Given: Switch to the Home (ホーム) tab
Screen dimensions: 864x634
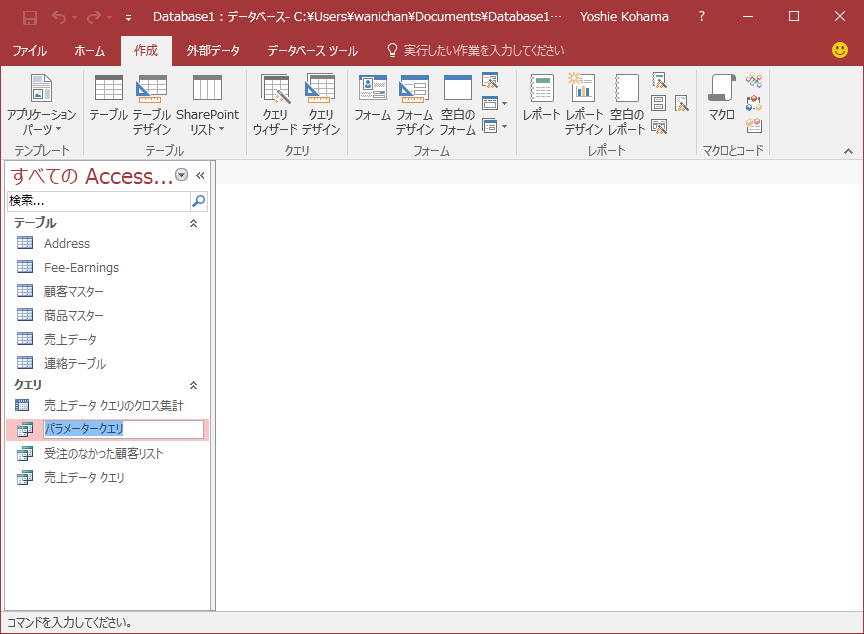Looking at the screenshot, I should pos(89,51).
